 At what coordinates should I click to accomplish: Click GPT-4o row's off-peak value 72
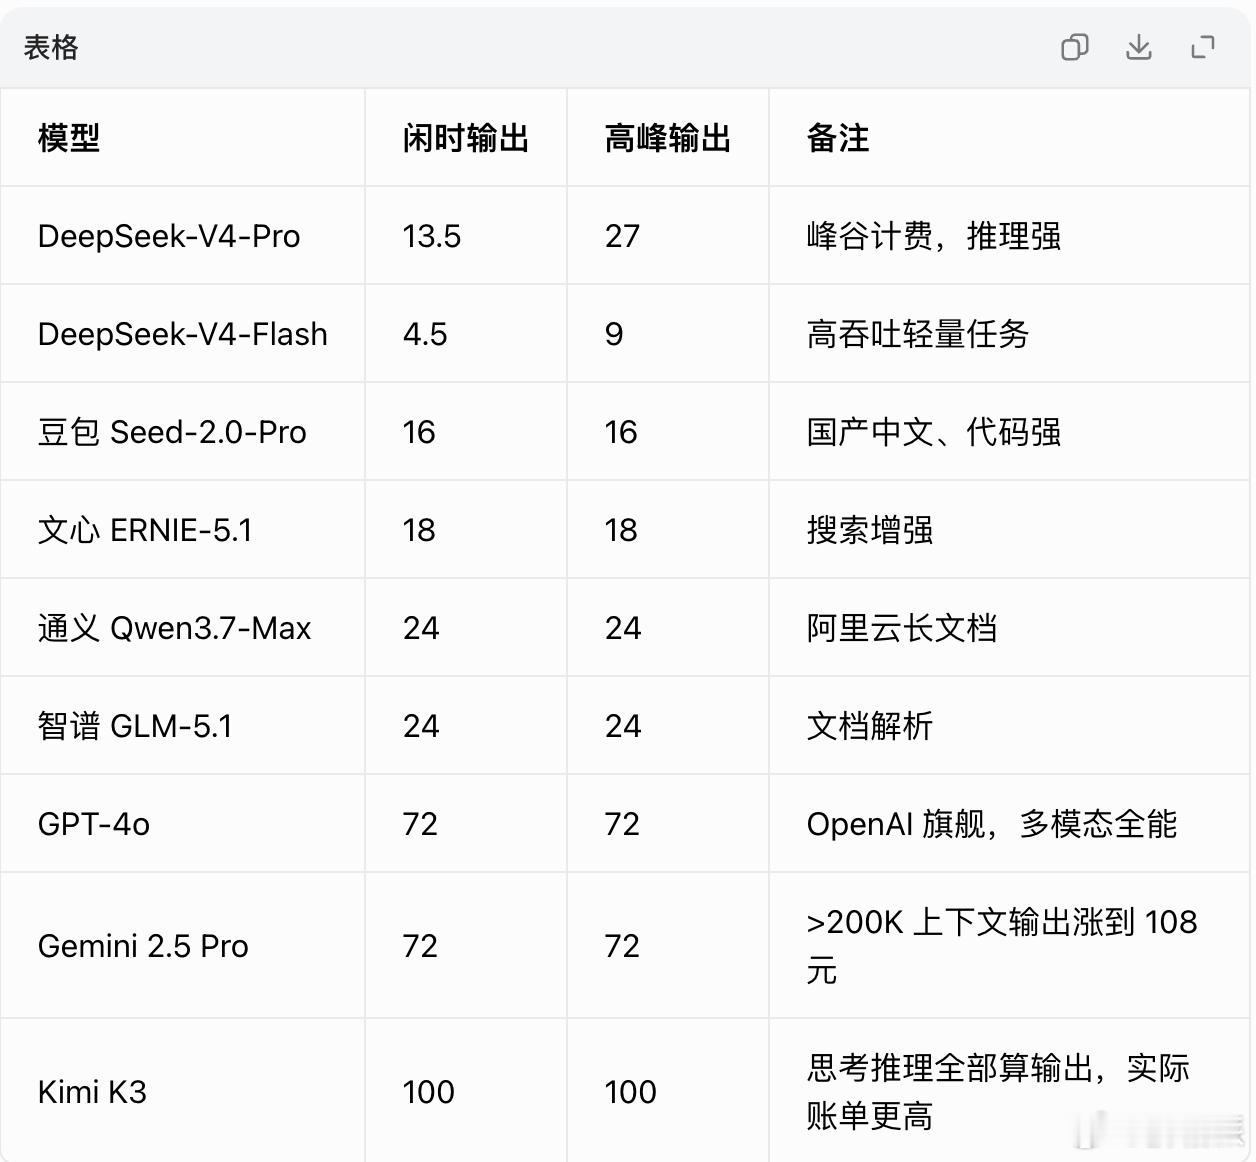(420, 824)
